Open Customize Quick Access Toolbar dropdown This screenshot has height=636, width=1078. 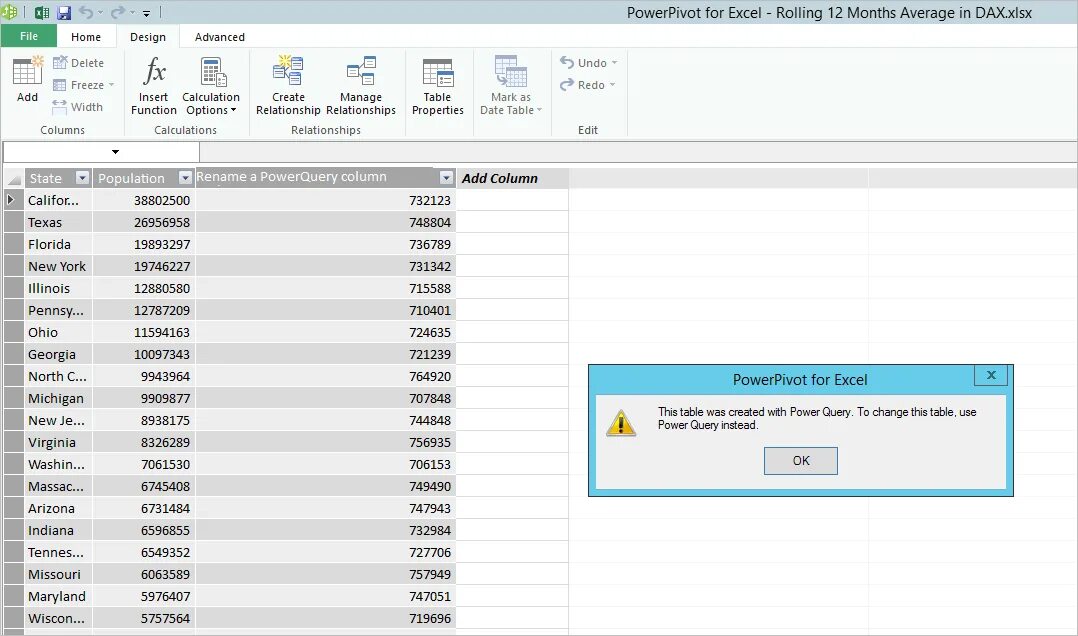pos(146,13)
